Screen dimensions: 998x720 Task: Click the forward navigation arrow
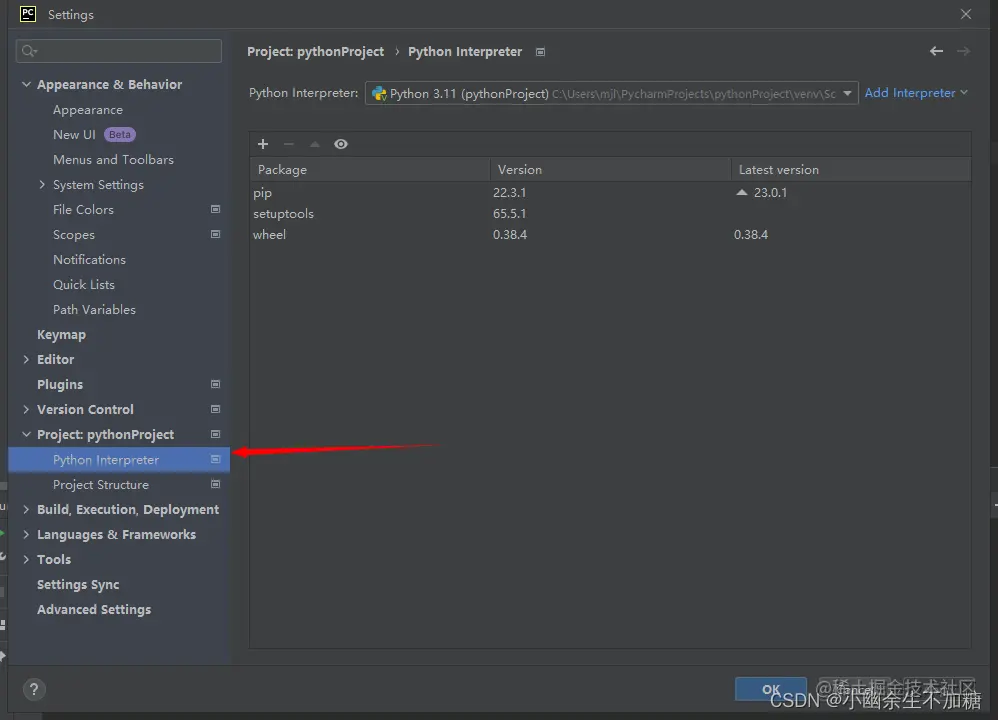pos(963,51)
